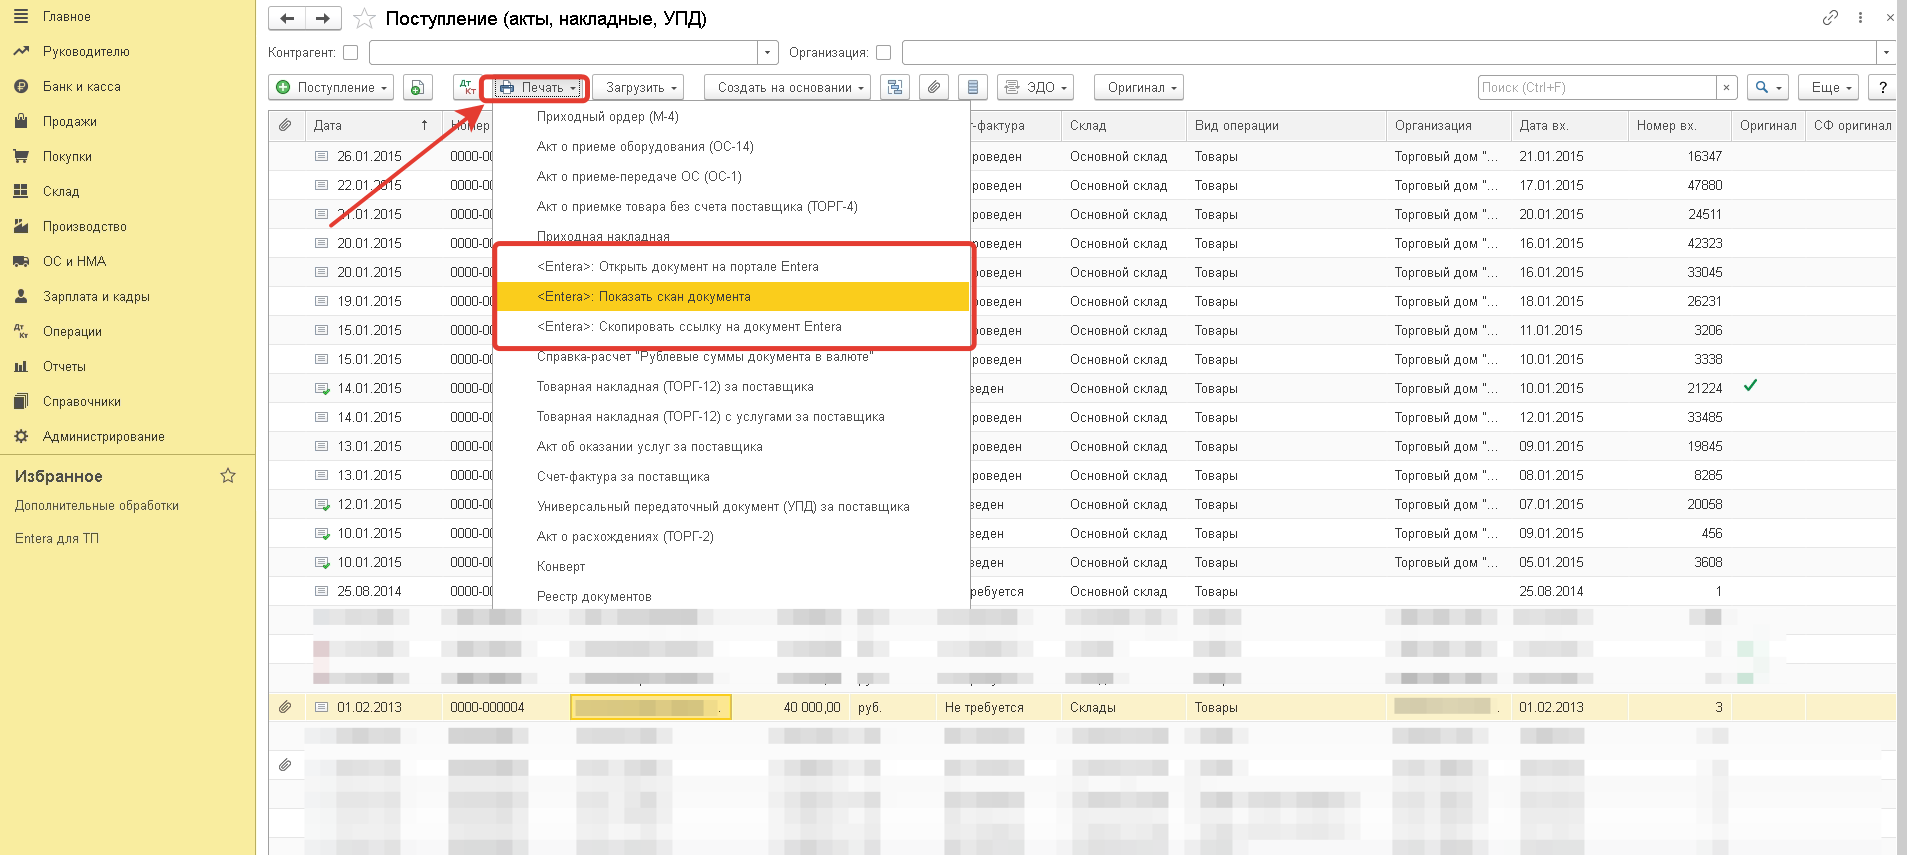
Task: Open Отчеты section
Action: (x=64, y=366)
